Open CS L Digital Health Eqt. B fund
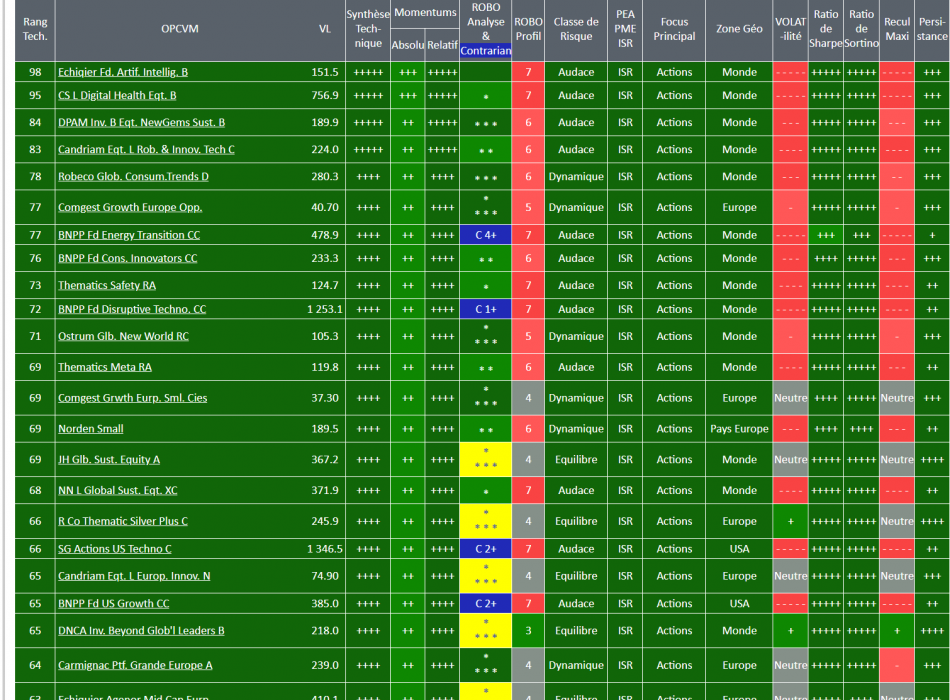Viewport: 950px width, 700px height. pyautogui.click(x=117, y=95)
